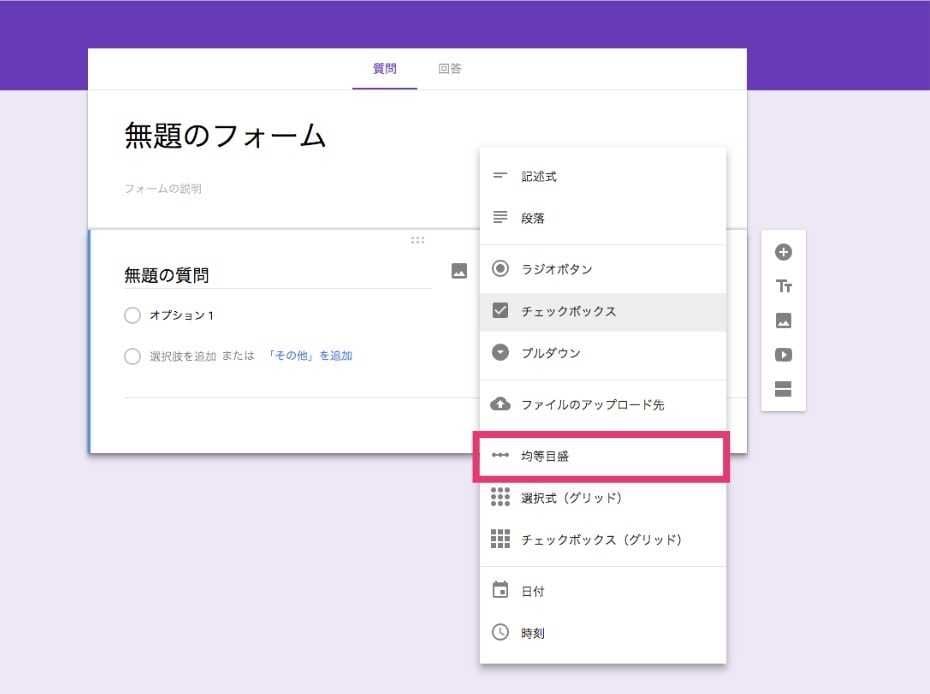Switch to the 回答 tab
The height and width of the screenshot is (694, 930).
(x=448, y=68)
